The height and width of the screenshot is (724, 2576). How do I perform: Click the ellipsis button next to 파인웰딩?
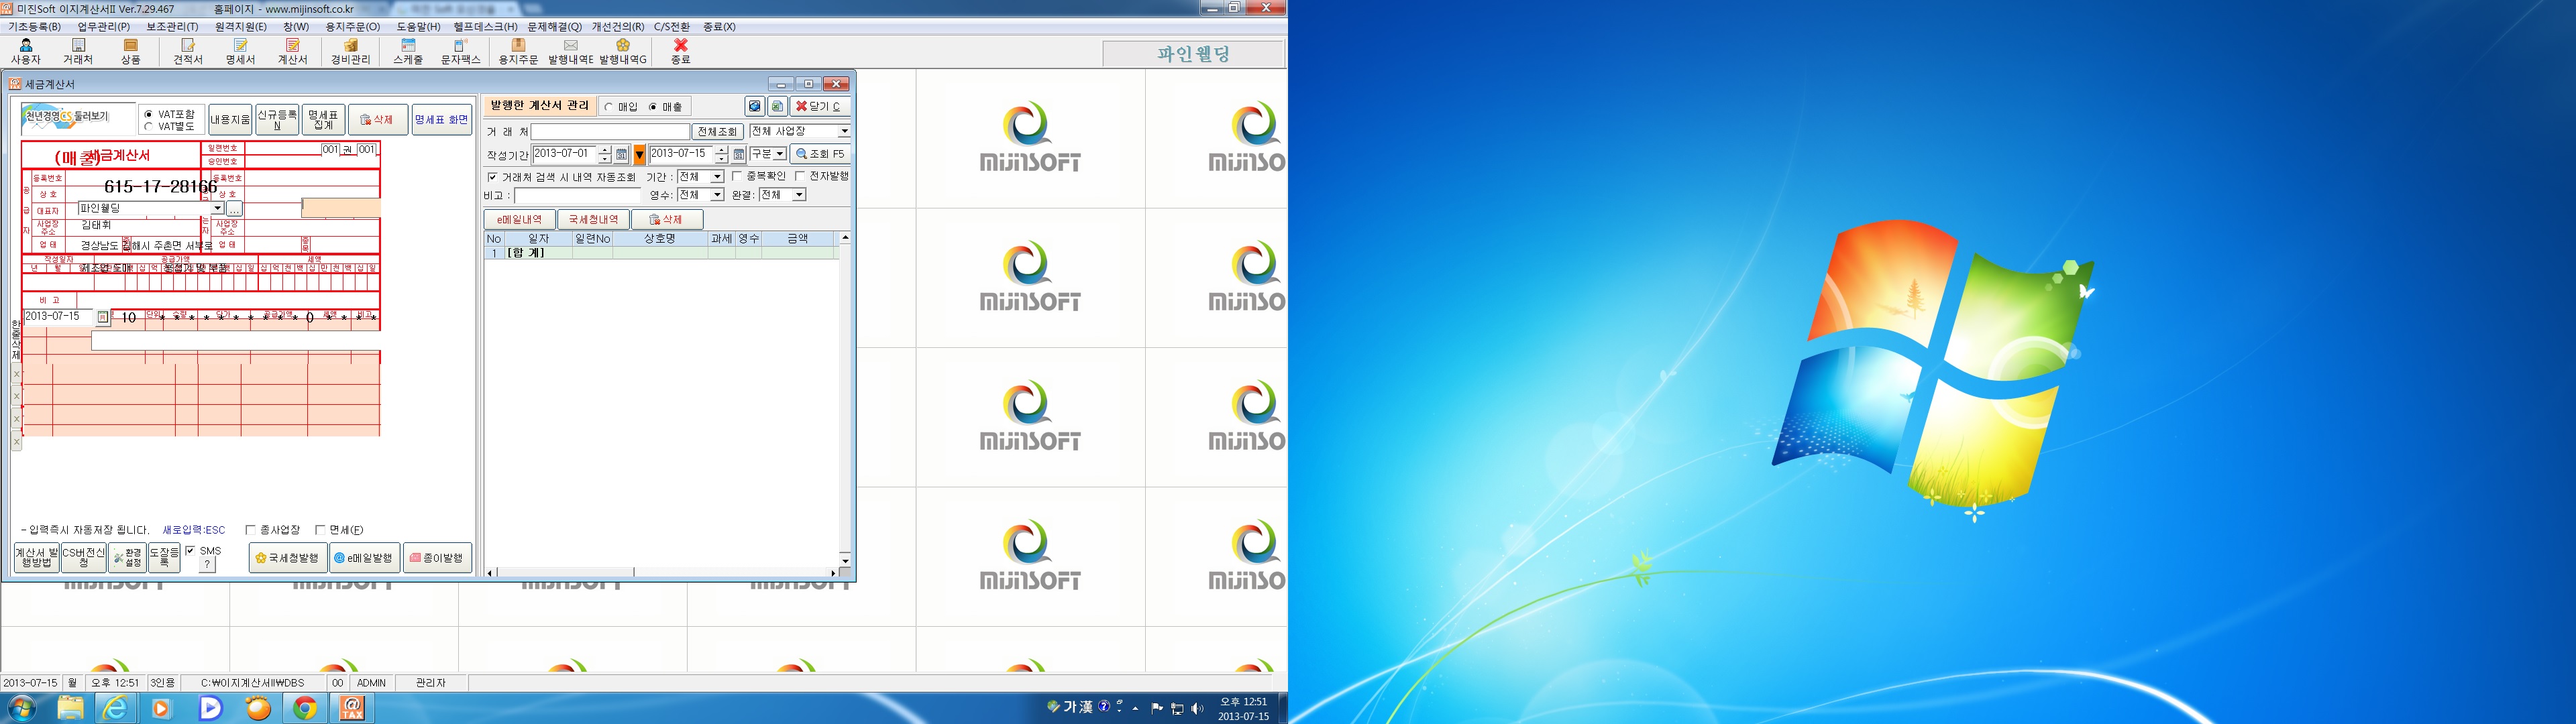(x=234, y=209)
